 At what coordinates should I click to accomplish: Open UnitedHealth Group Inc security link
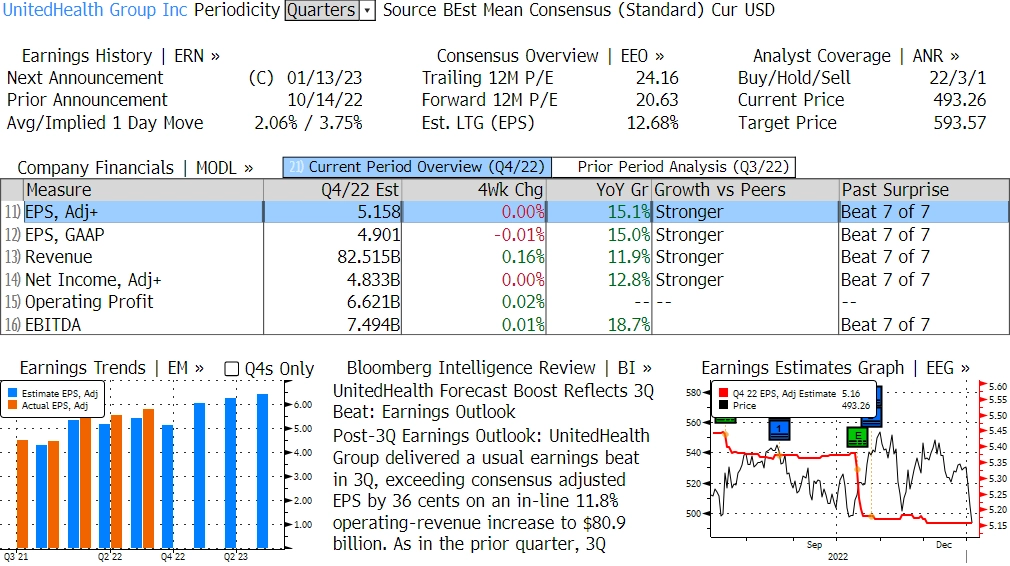pyautogui.click(x=95, y=10)
